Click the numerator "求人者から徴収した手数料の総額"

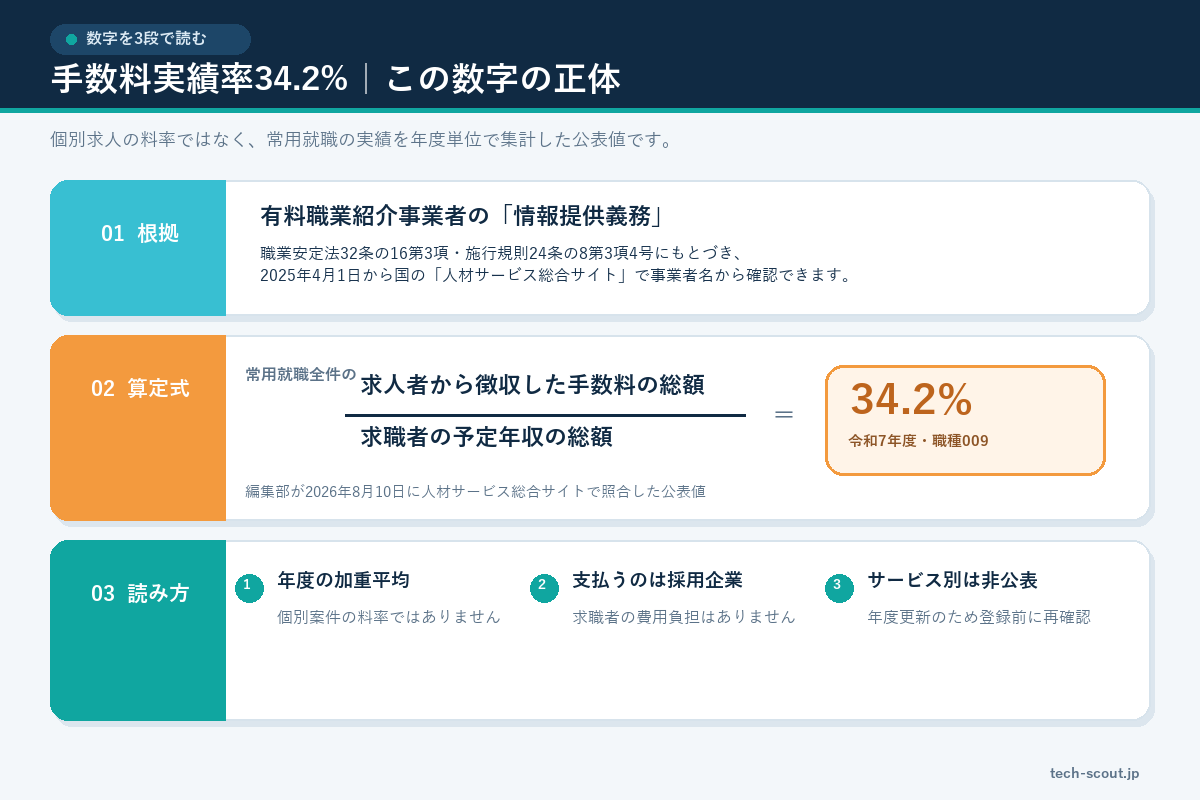click(x=532, y=385)
